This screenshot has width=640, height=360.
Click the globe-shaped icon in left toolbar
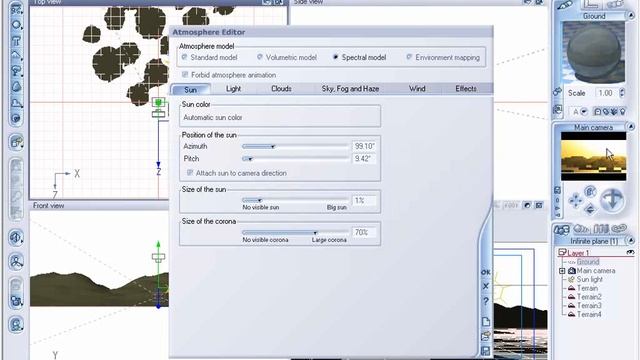click(x=16, y=237)
